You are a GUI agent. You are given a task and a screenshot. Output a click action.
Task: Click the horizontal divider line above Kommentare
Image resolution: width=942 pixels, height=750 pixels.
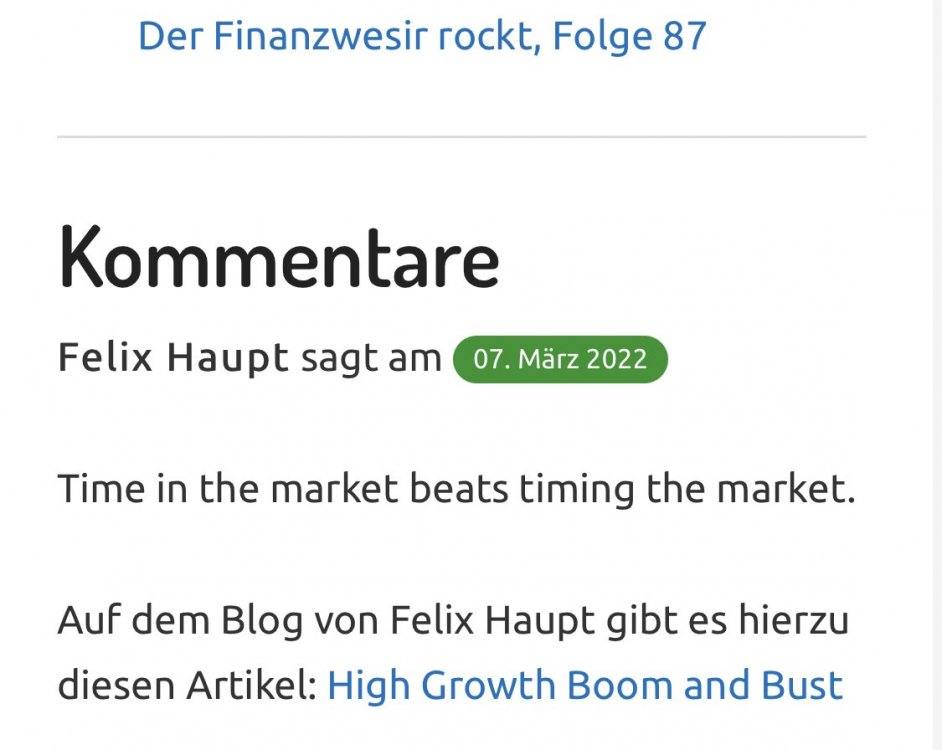[x=461, y=136]
